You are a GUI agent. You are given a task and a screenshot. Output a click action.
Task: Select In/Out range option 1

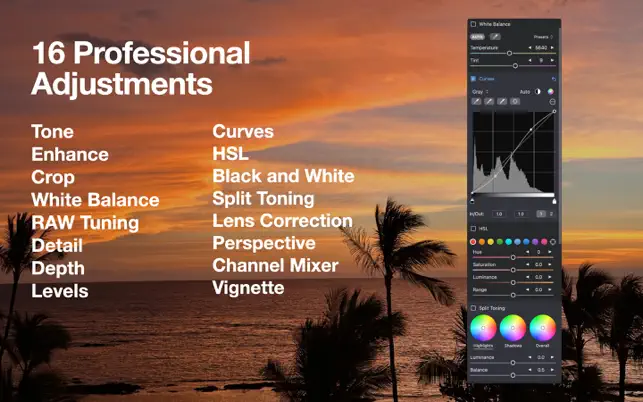[x=541, y=214]
